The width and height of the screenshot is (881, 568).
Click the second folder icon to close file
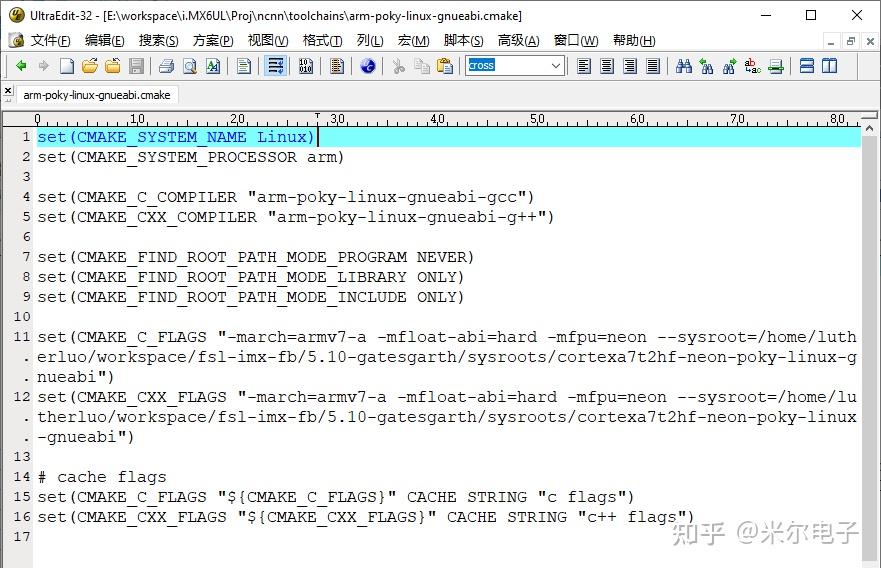(x=113, y=66)
